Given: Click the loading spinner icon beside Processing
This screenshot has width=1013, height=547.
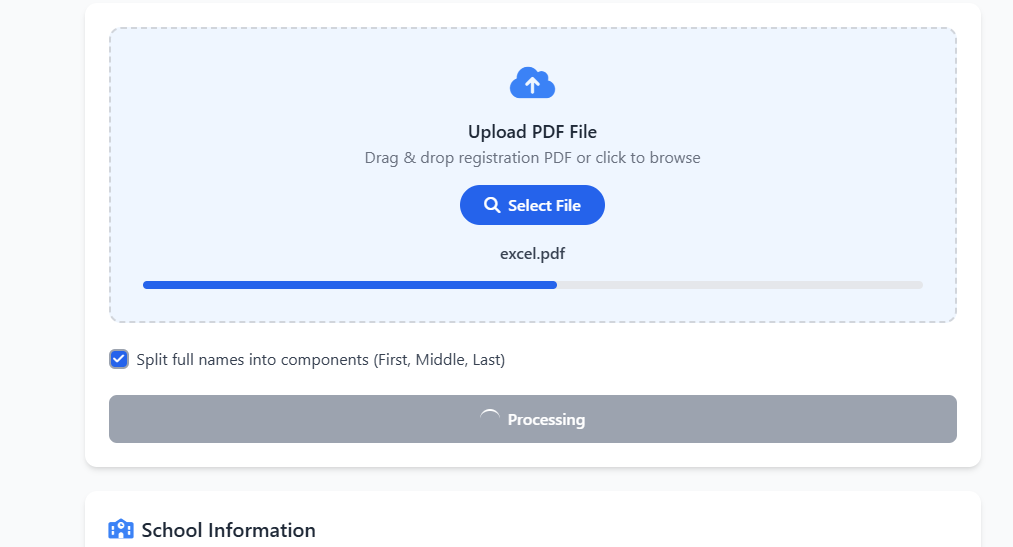Looking at the screenshot, I should (x=490, y=419).
